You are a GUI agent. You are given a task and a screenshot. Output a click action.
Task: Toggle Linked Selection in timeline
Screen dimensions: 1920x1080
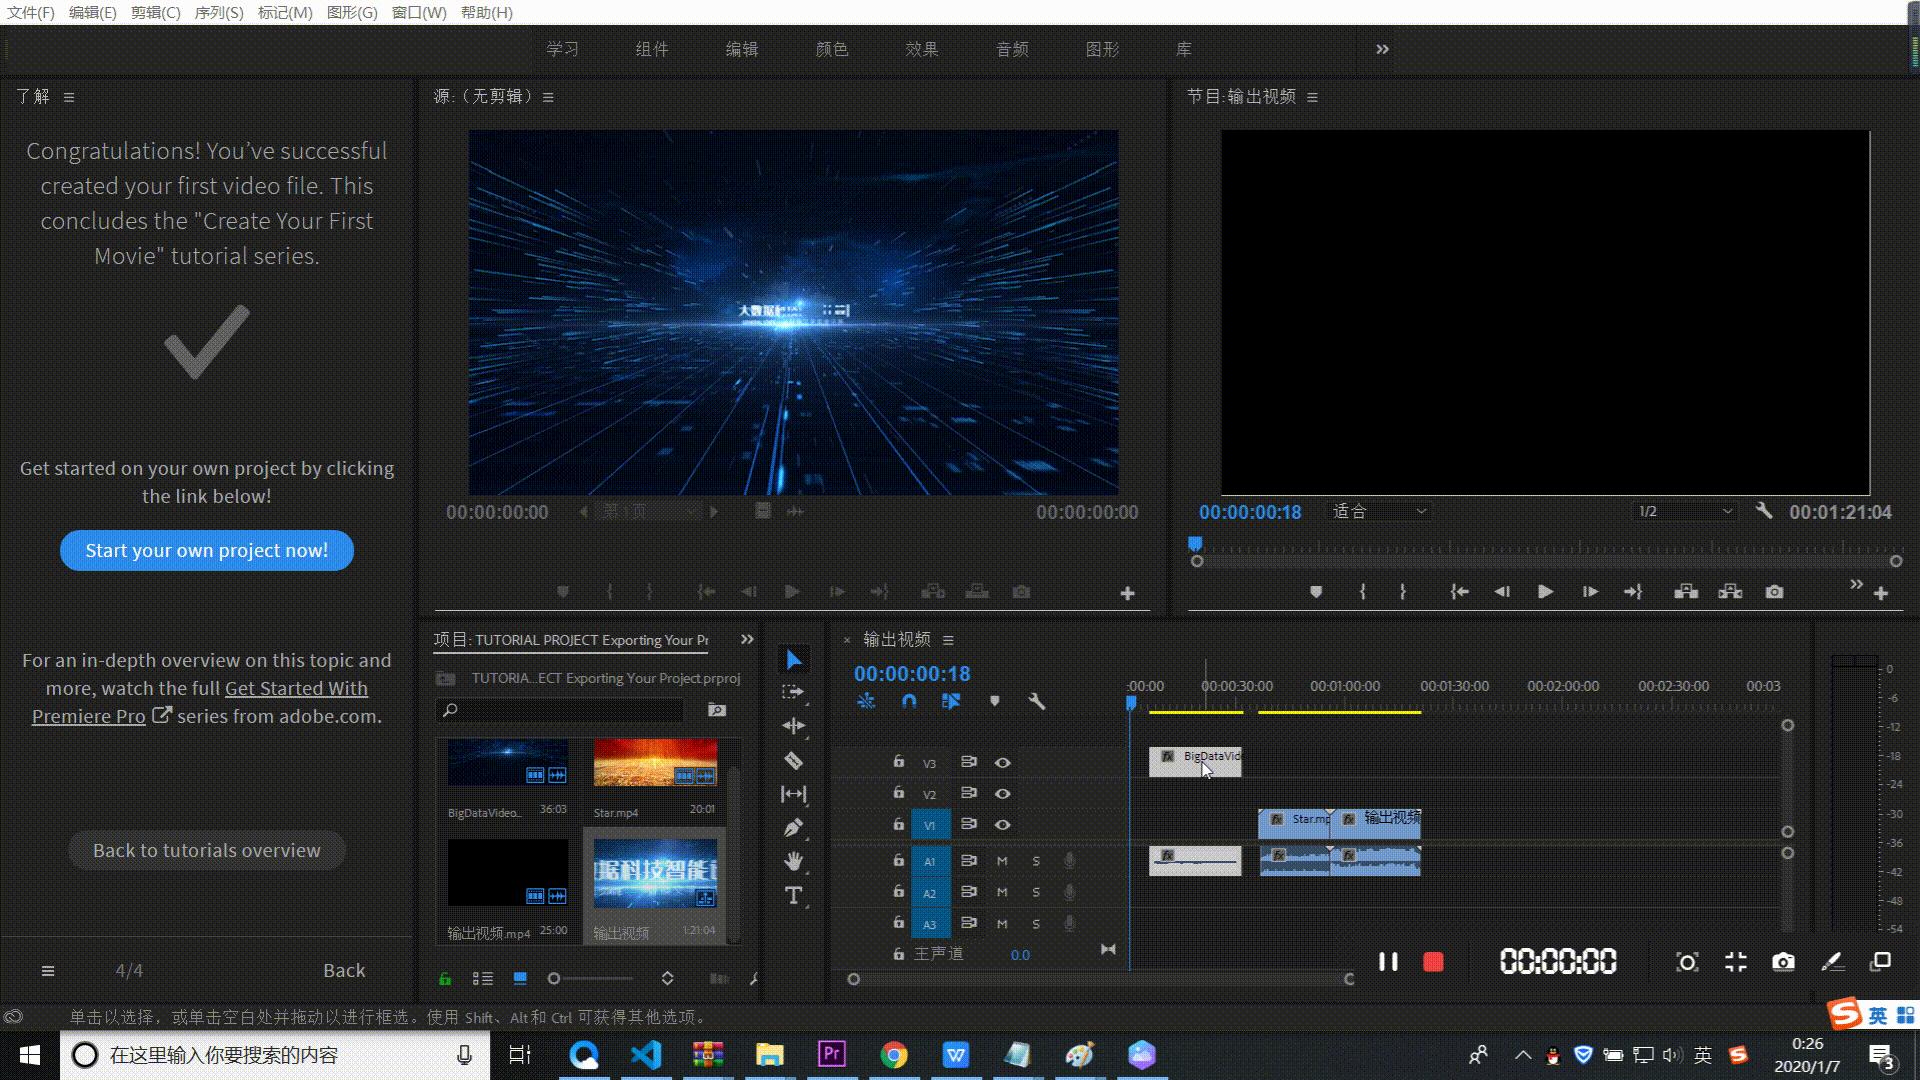pos(951,702)
